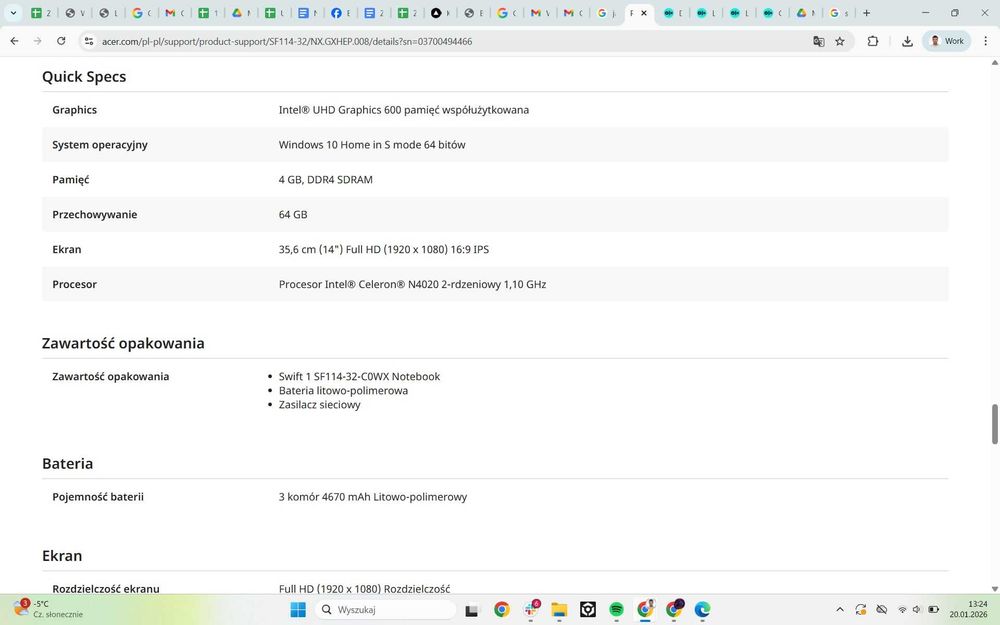Viewport: 1000px width, 625px height.
Task: Click the Pojemność baterii label
Action: pyautogui.click(x=98, y=497)
